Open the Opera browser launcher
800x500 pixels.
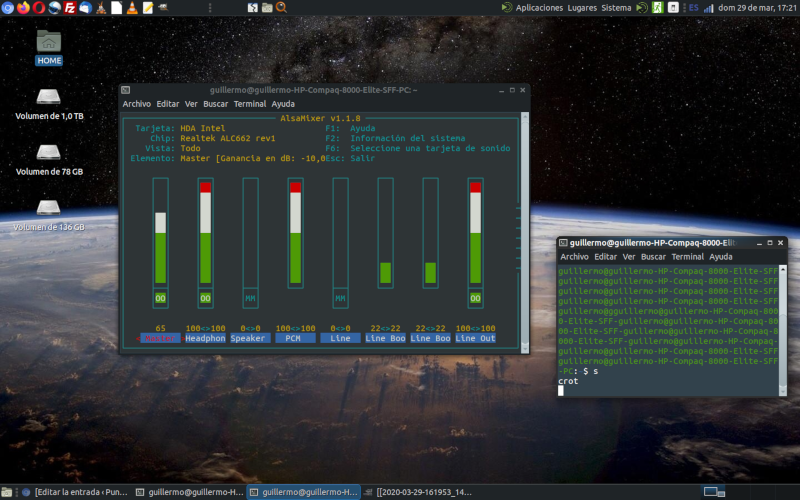pyautogui.click(x=39, y=8)
